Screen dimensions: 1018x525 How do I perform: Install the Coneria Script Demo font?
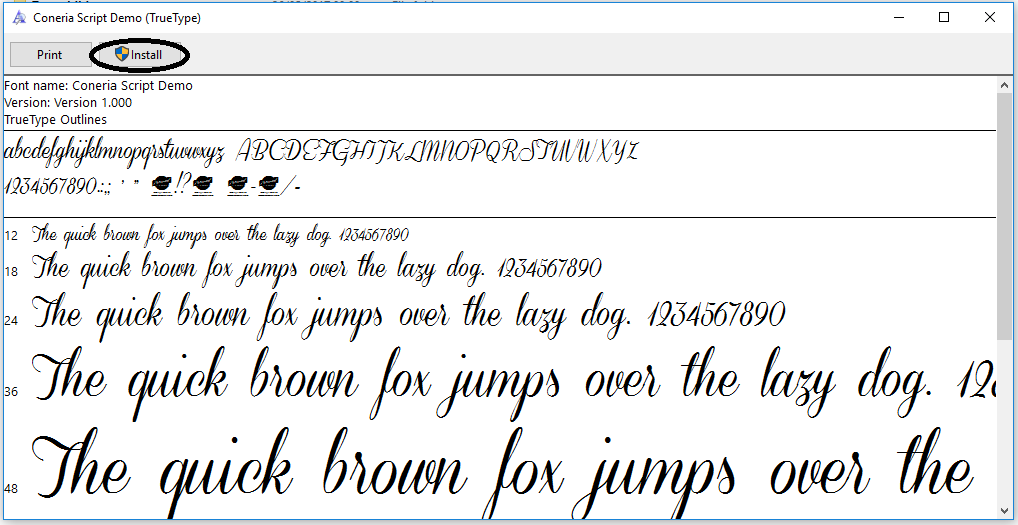(138, 55)
